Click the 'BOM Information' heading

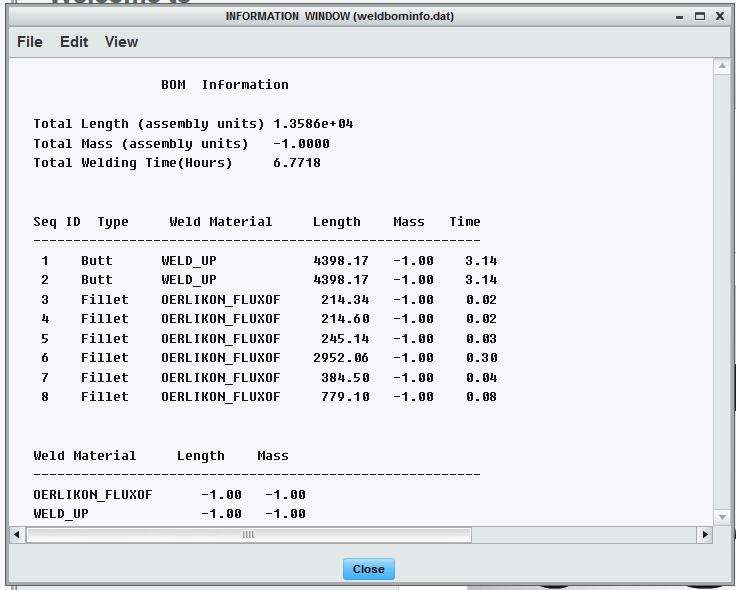[x=225, y=85]
